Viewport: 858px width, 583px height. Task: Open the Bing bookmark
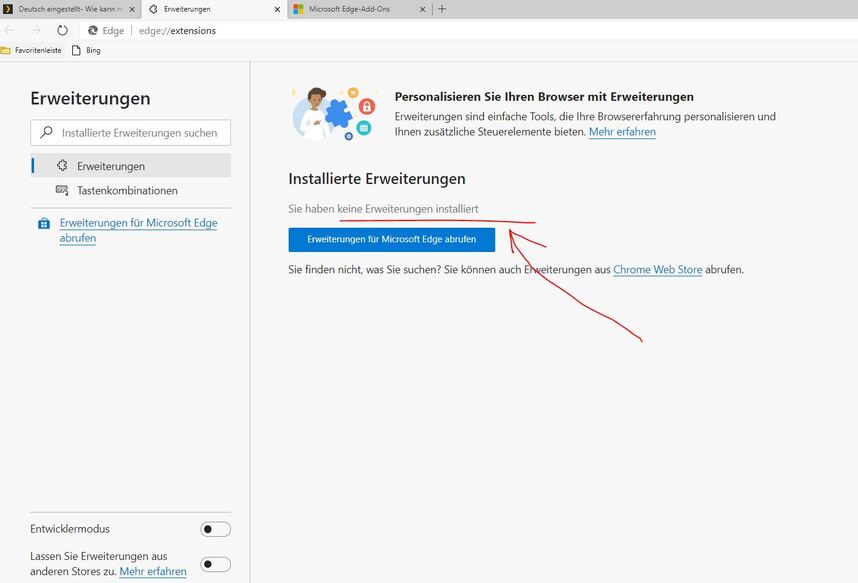coord(86,50)
